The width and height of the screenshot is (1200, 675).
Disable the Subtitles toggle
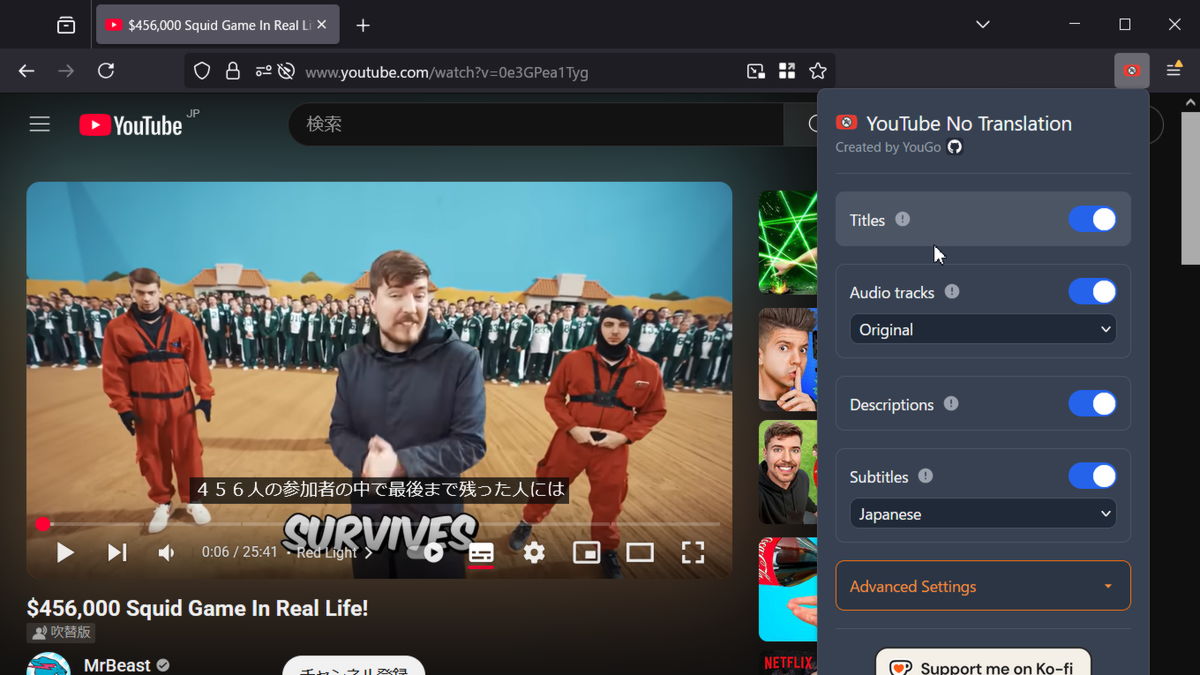[x=1092, y=476]
